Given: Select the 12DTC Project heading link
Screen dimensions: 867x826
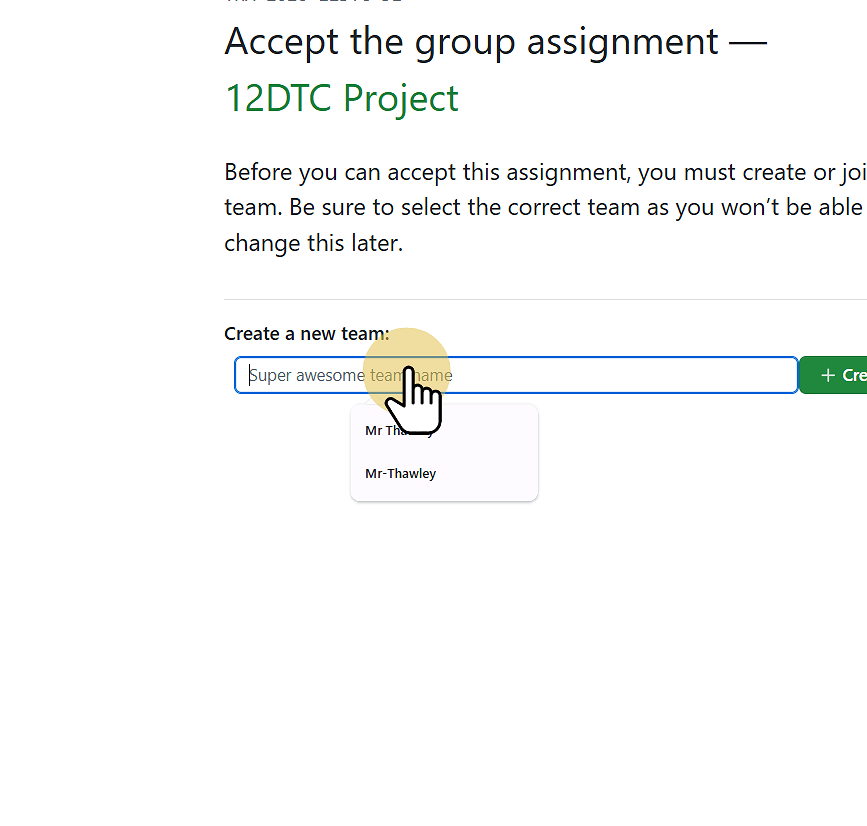Looking at the screenshot, I should tap(342, 98).
